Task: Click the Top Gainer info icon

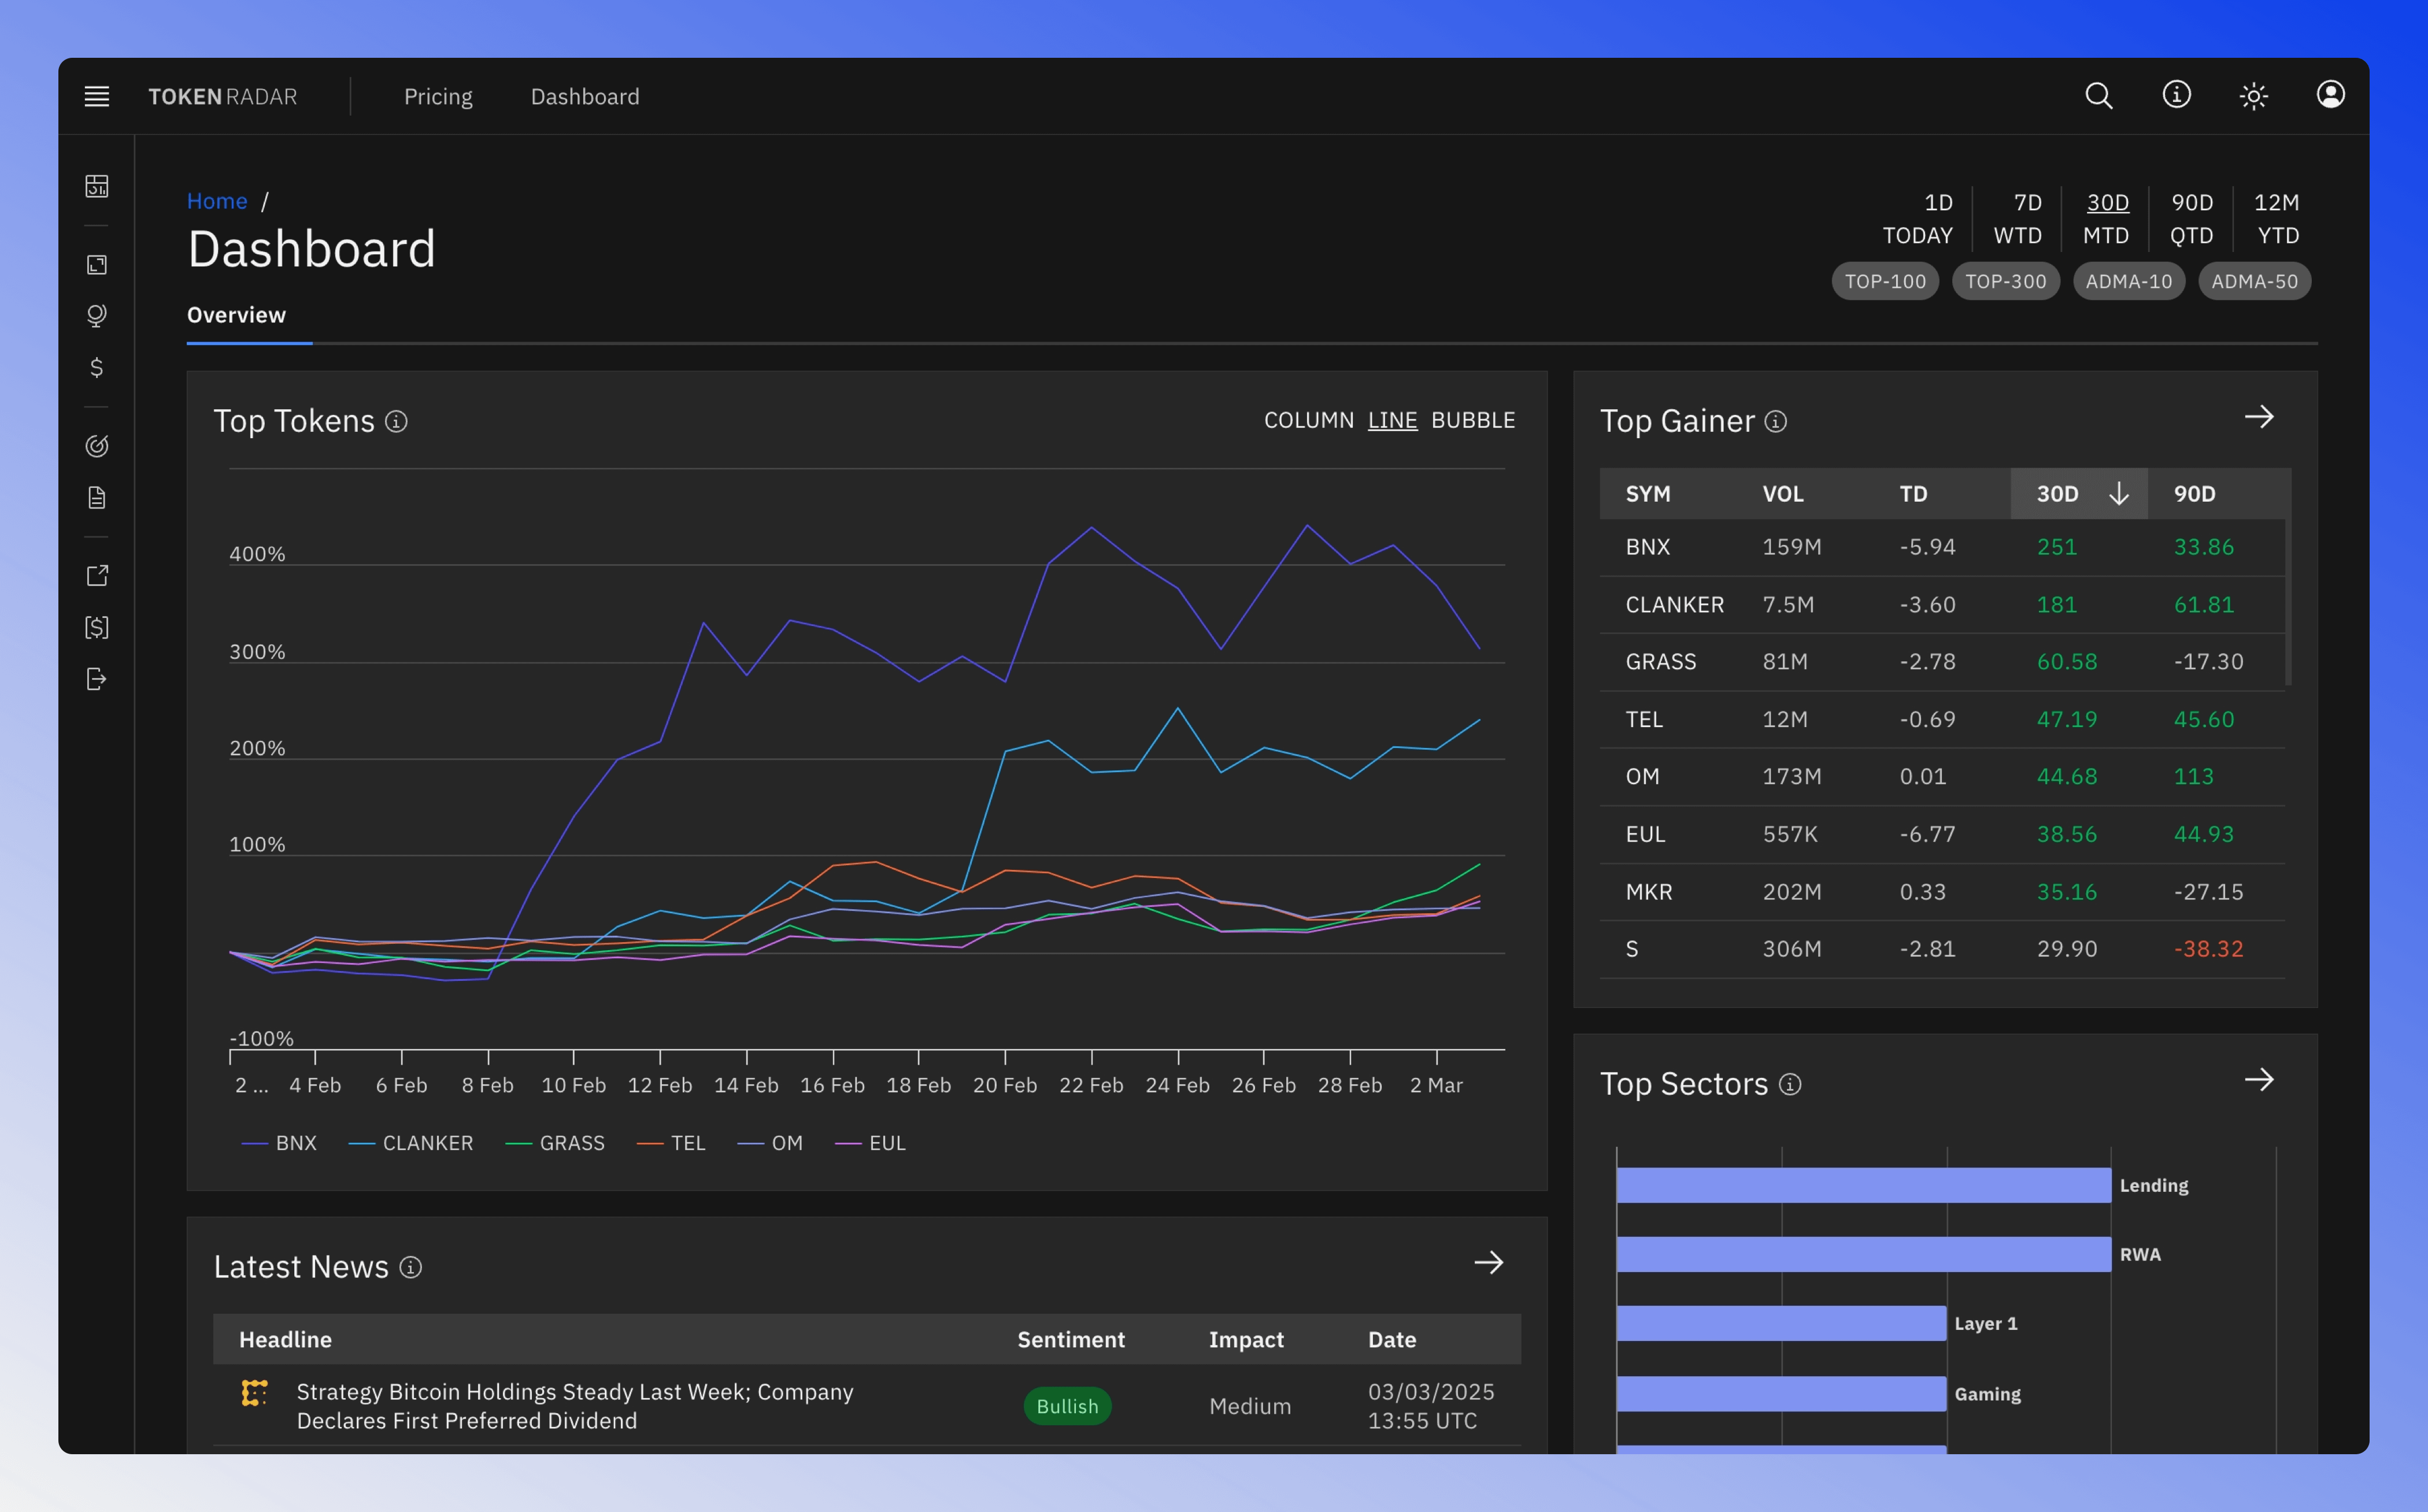Action: (1775, 421)
